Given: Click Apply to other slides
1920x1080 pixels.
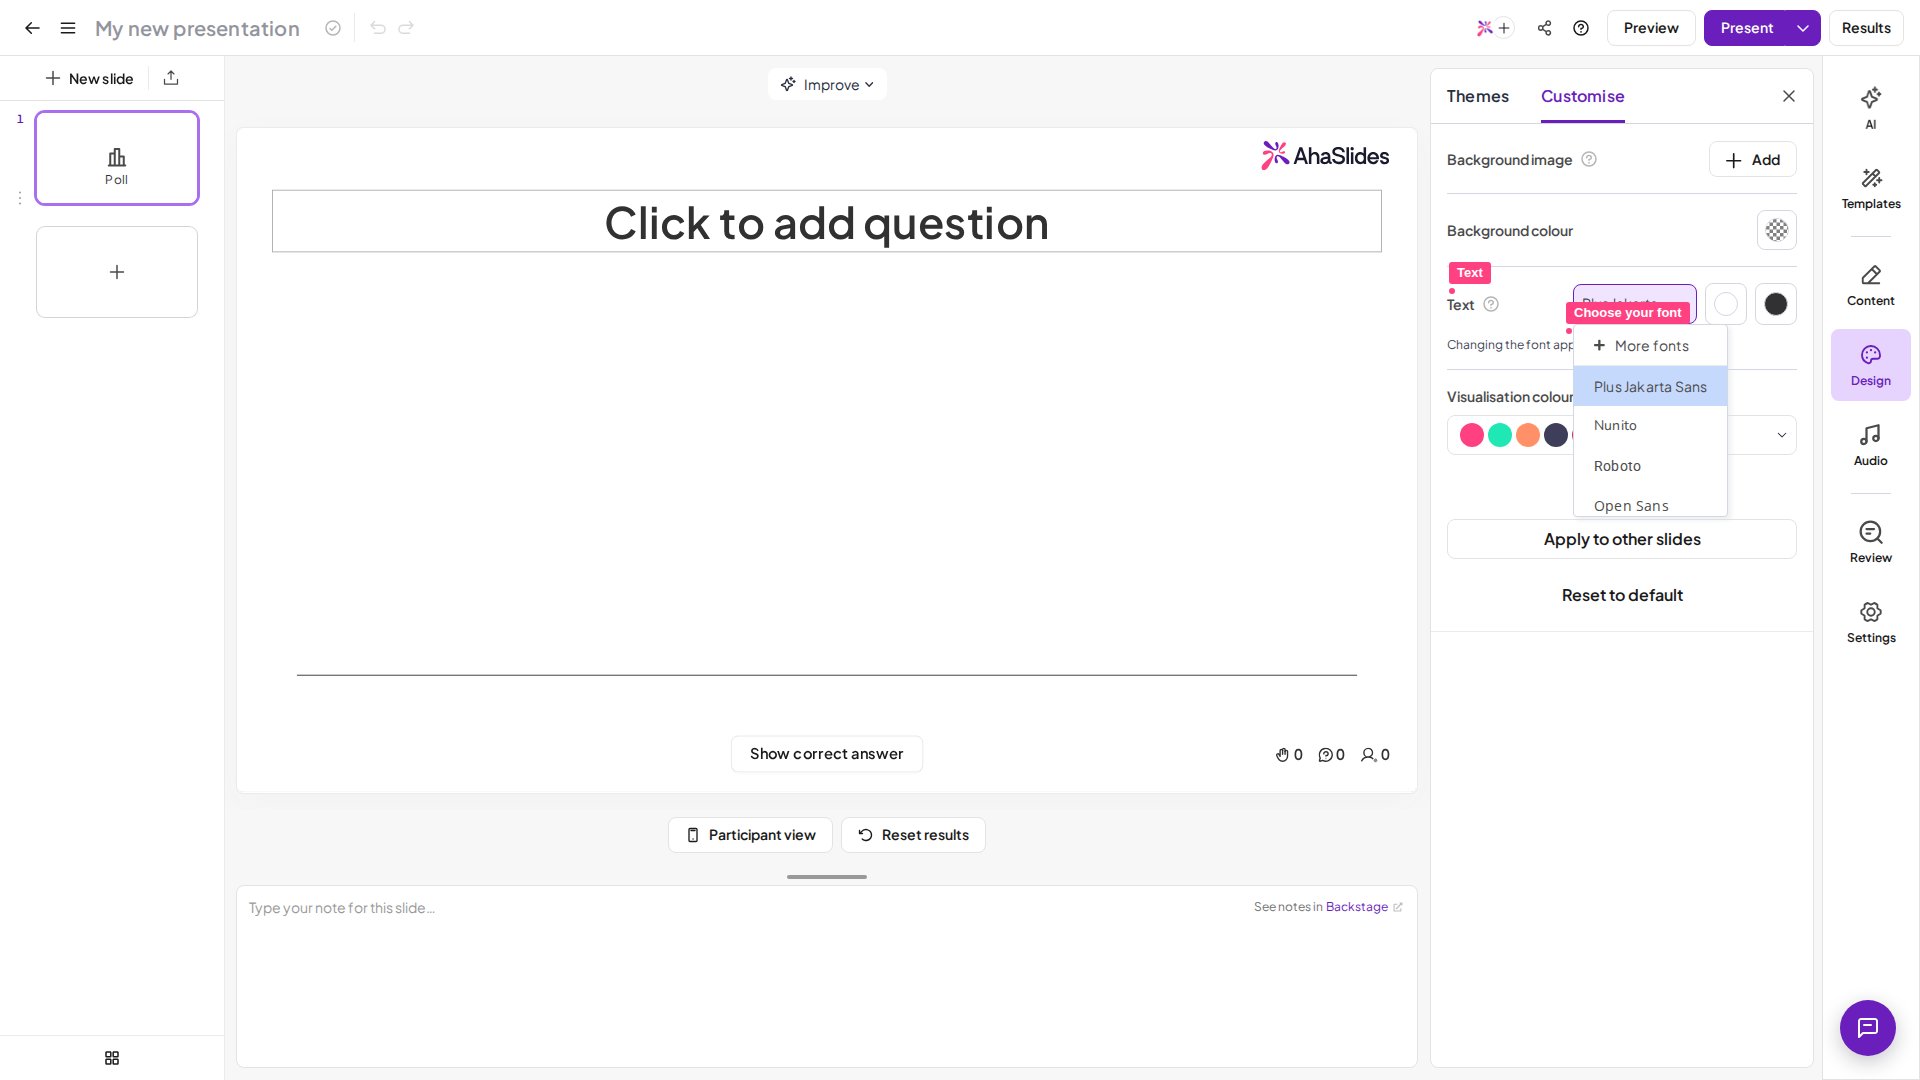Looking at the screenshot, I should click(1622, 539).
